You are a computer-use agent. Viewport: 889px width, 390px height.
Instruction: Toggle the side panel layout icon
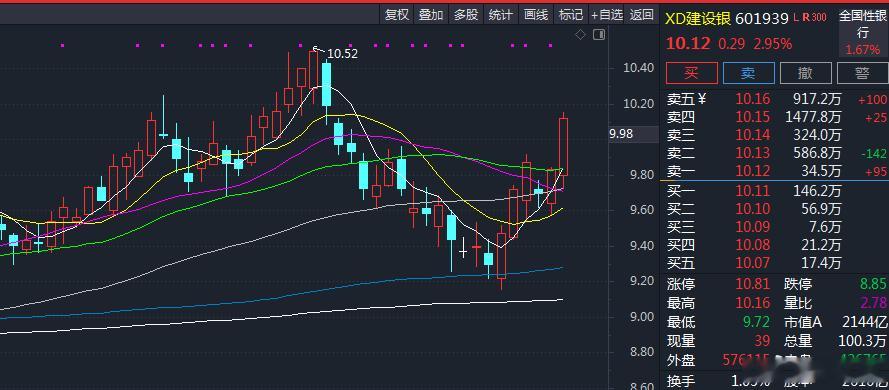pyautogui.click(x=599, y=35)
